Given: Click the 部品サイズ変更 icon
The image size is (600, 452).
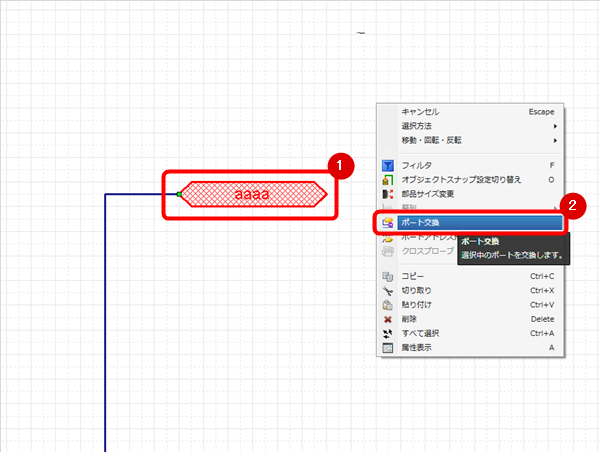Looking at the screenshot, I should (x=388, y=194).
